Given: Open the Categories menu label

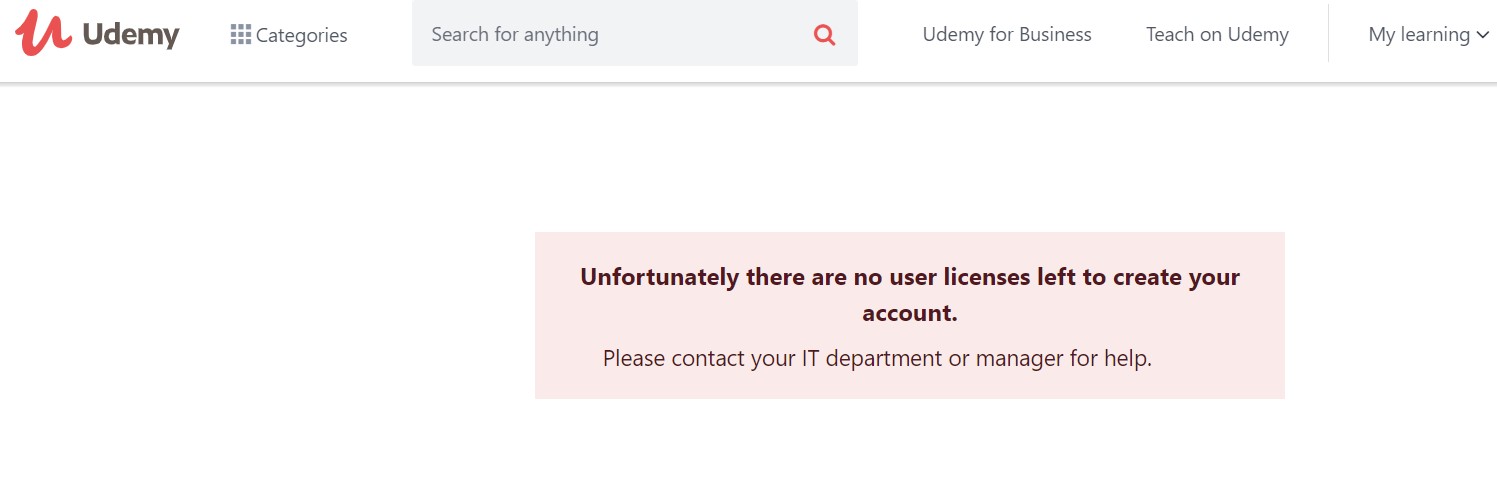Looking at the screenshot, I should click(x=301, y=36).
